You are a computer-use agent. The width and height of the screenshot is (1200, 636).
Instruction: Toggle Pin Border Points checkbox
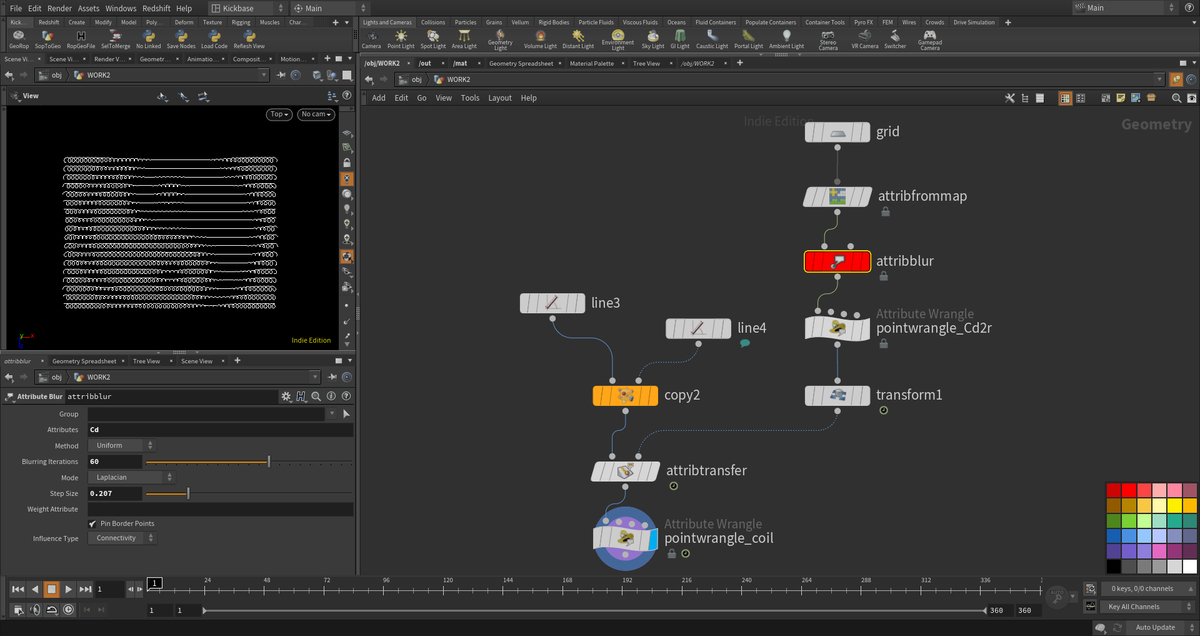[x=93, y=523]
